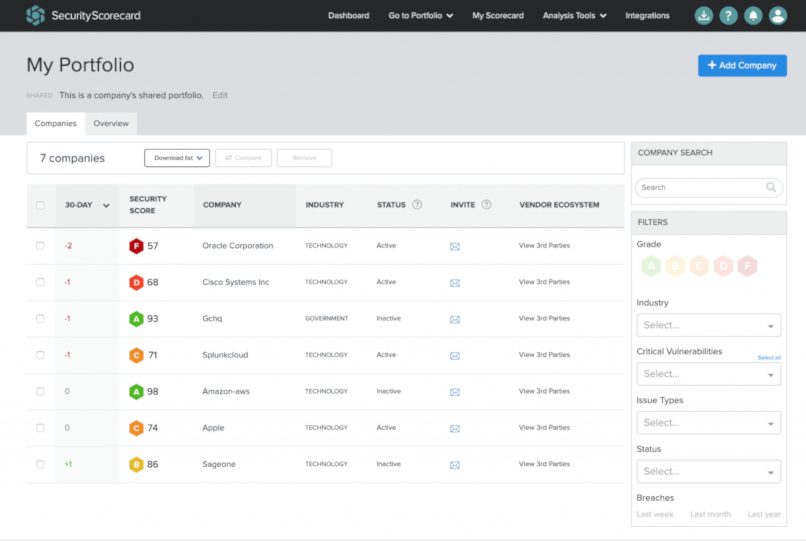Open the notifications bell icon

[753, 15]
